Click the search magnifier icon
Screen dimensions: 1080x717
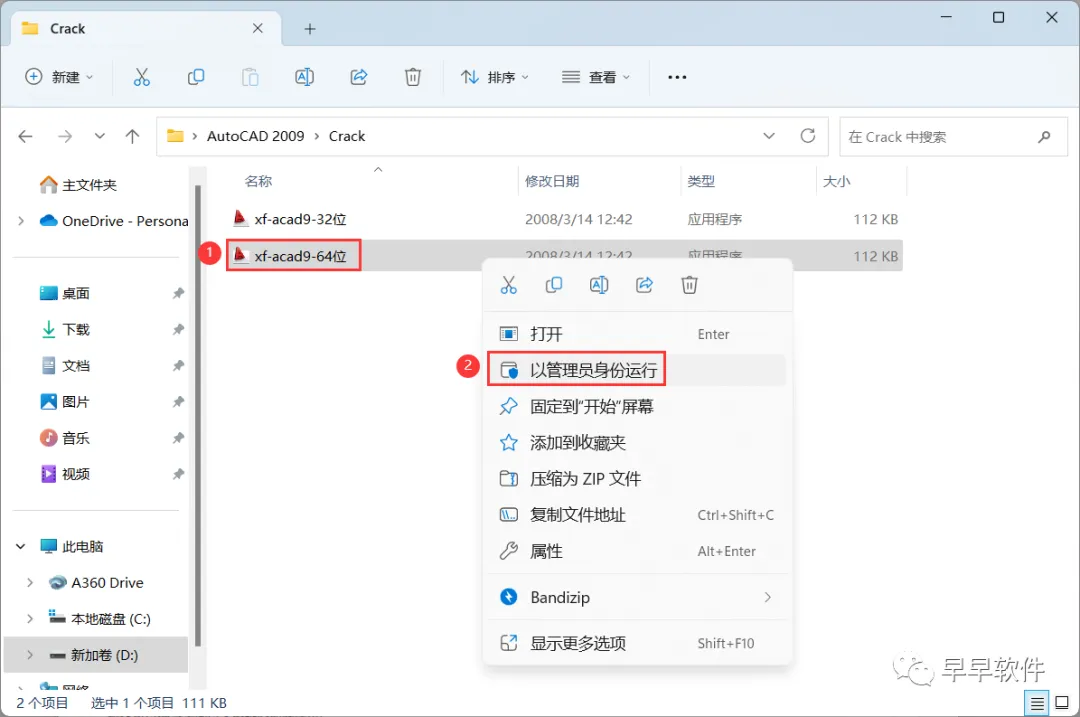click(1044, 136)
